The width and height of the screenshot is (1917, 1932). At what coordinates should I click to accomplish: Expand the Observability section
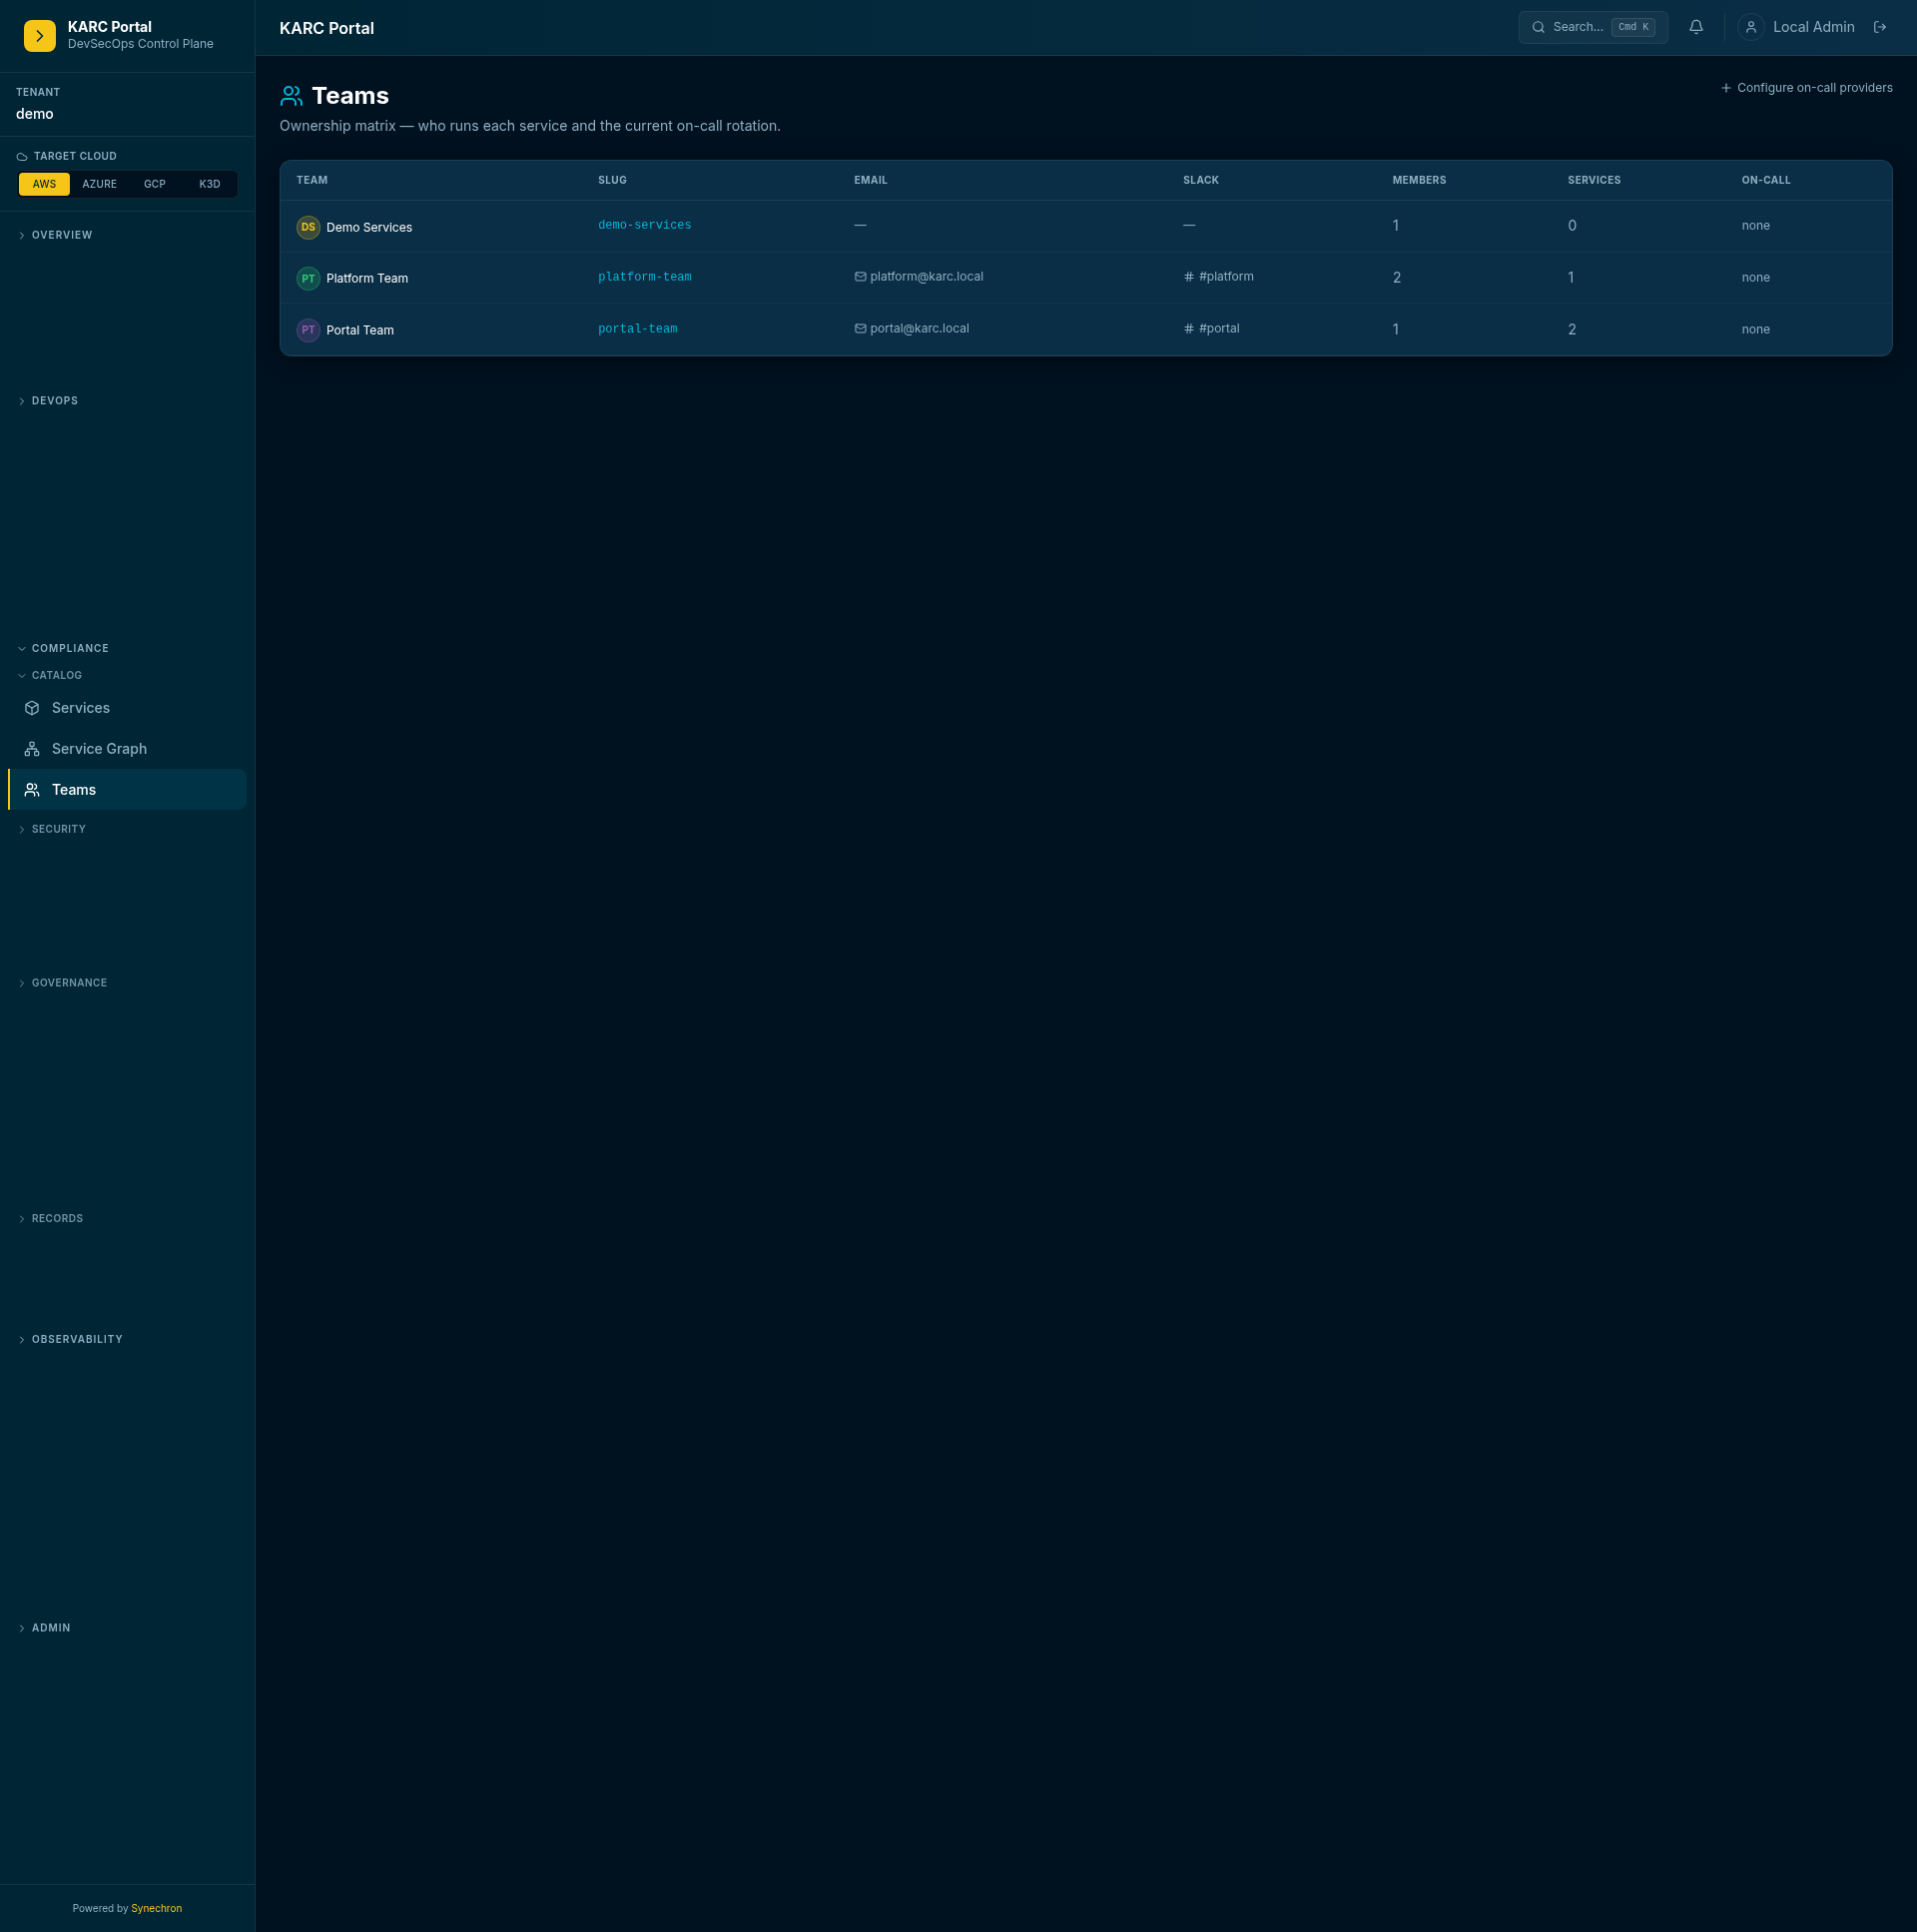coord(70,1340)
